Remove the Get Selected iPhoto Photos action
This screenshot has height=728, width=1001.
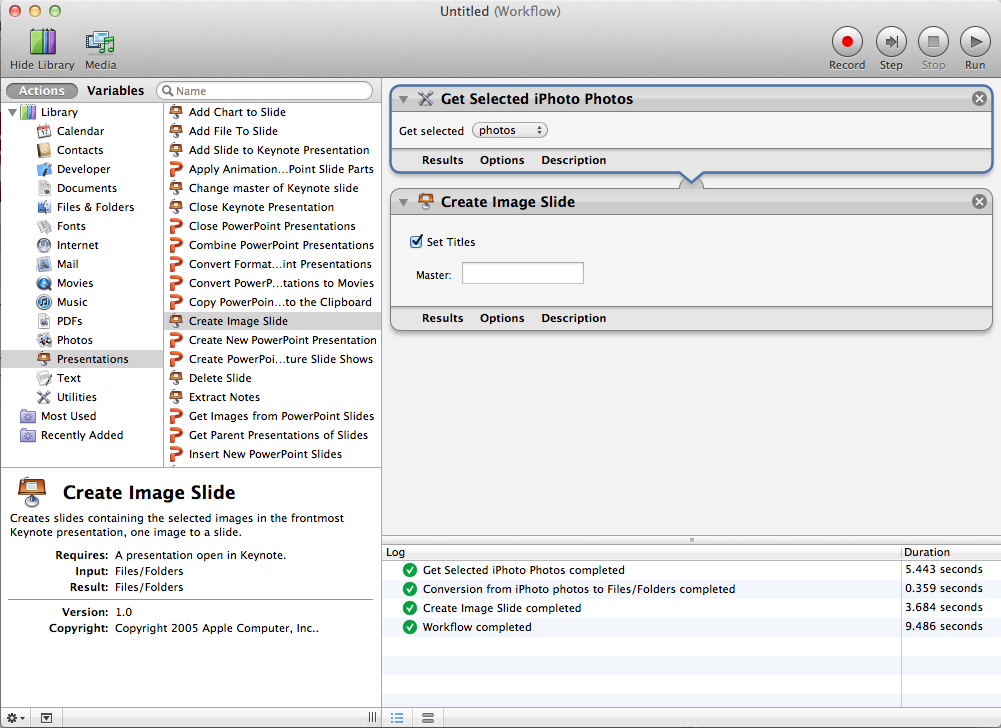(x=979, y=98)
